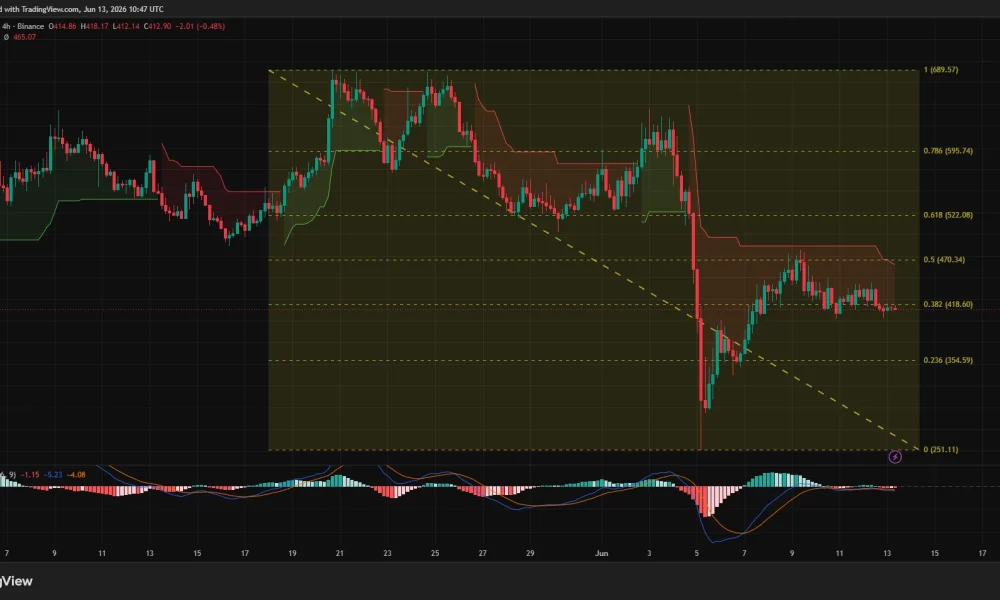This screenshot has width=1000, height=600.
Task: Select the Fibonacci level 1 (689.57) label
Action: click(941, 70)
